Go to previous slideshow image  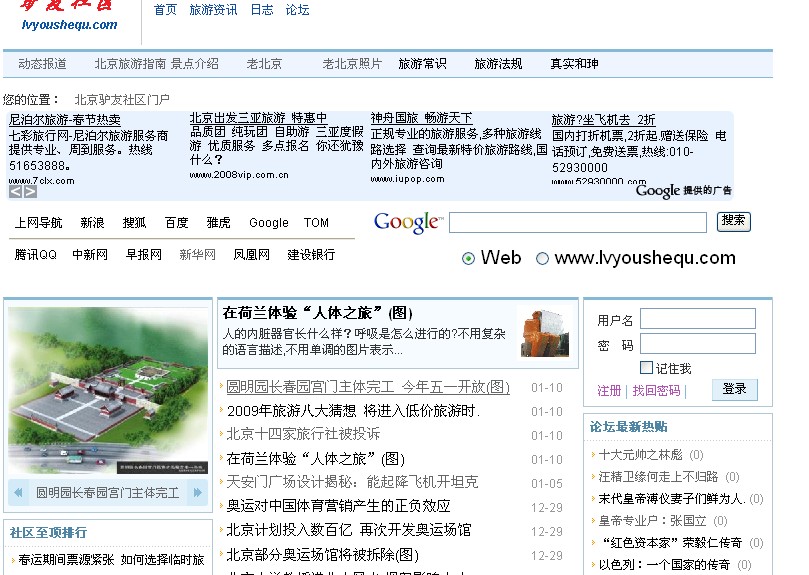click(x=18, y=492)
